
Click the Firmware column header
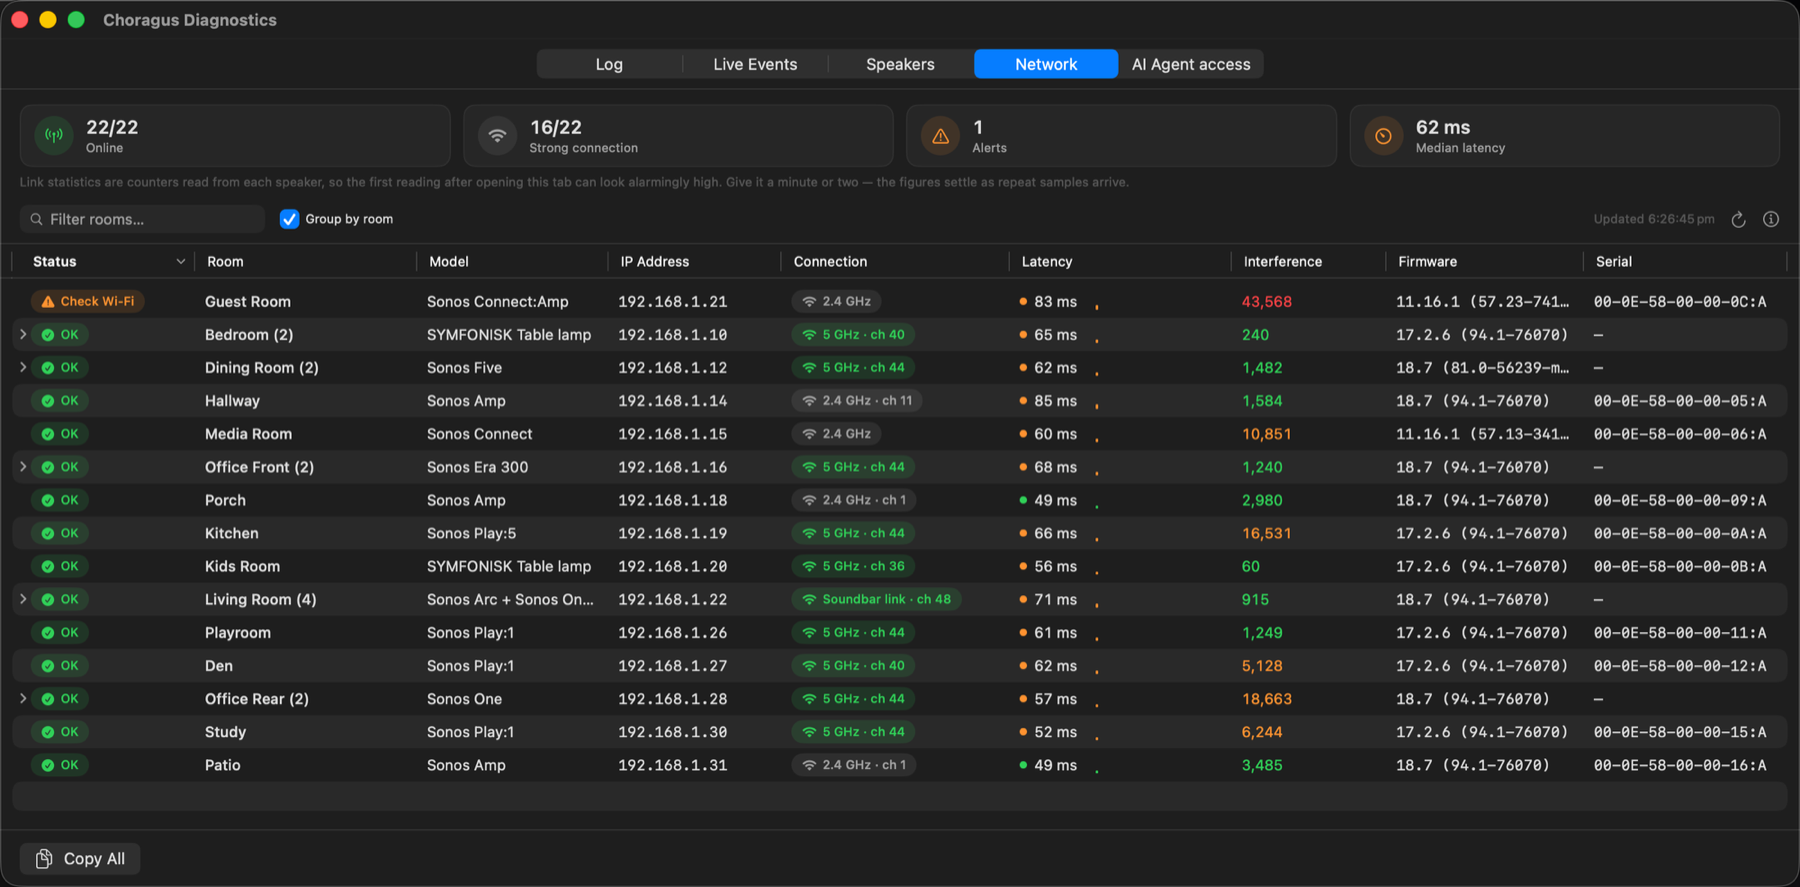(1428, 262)
